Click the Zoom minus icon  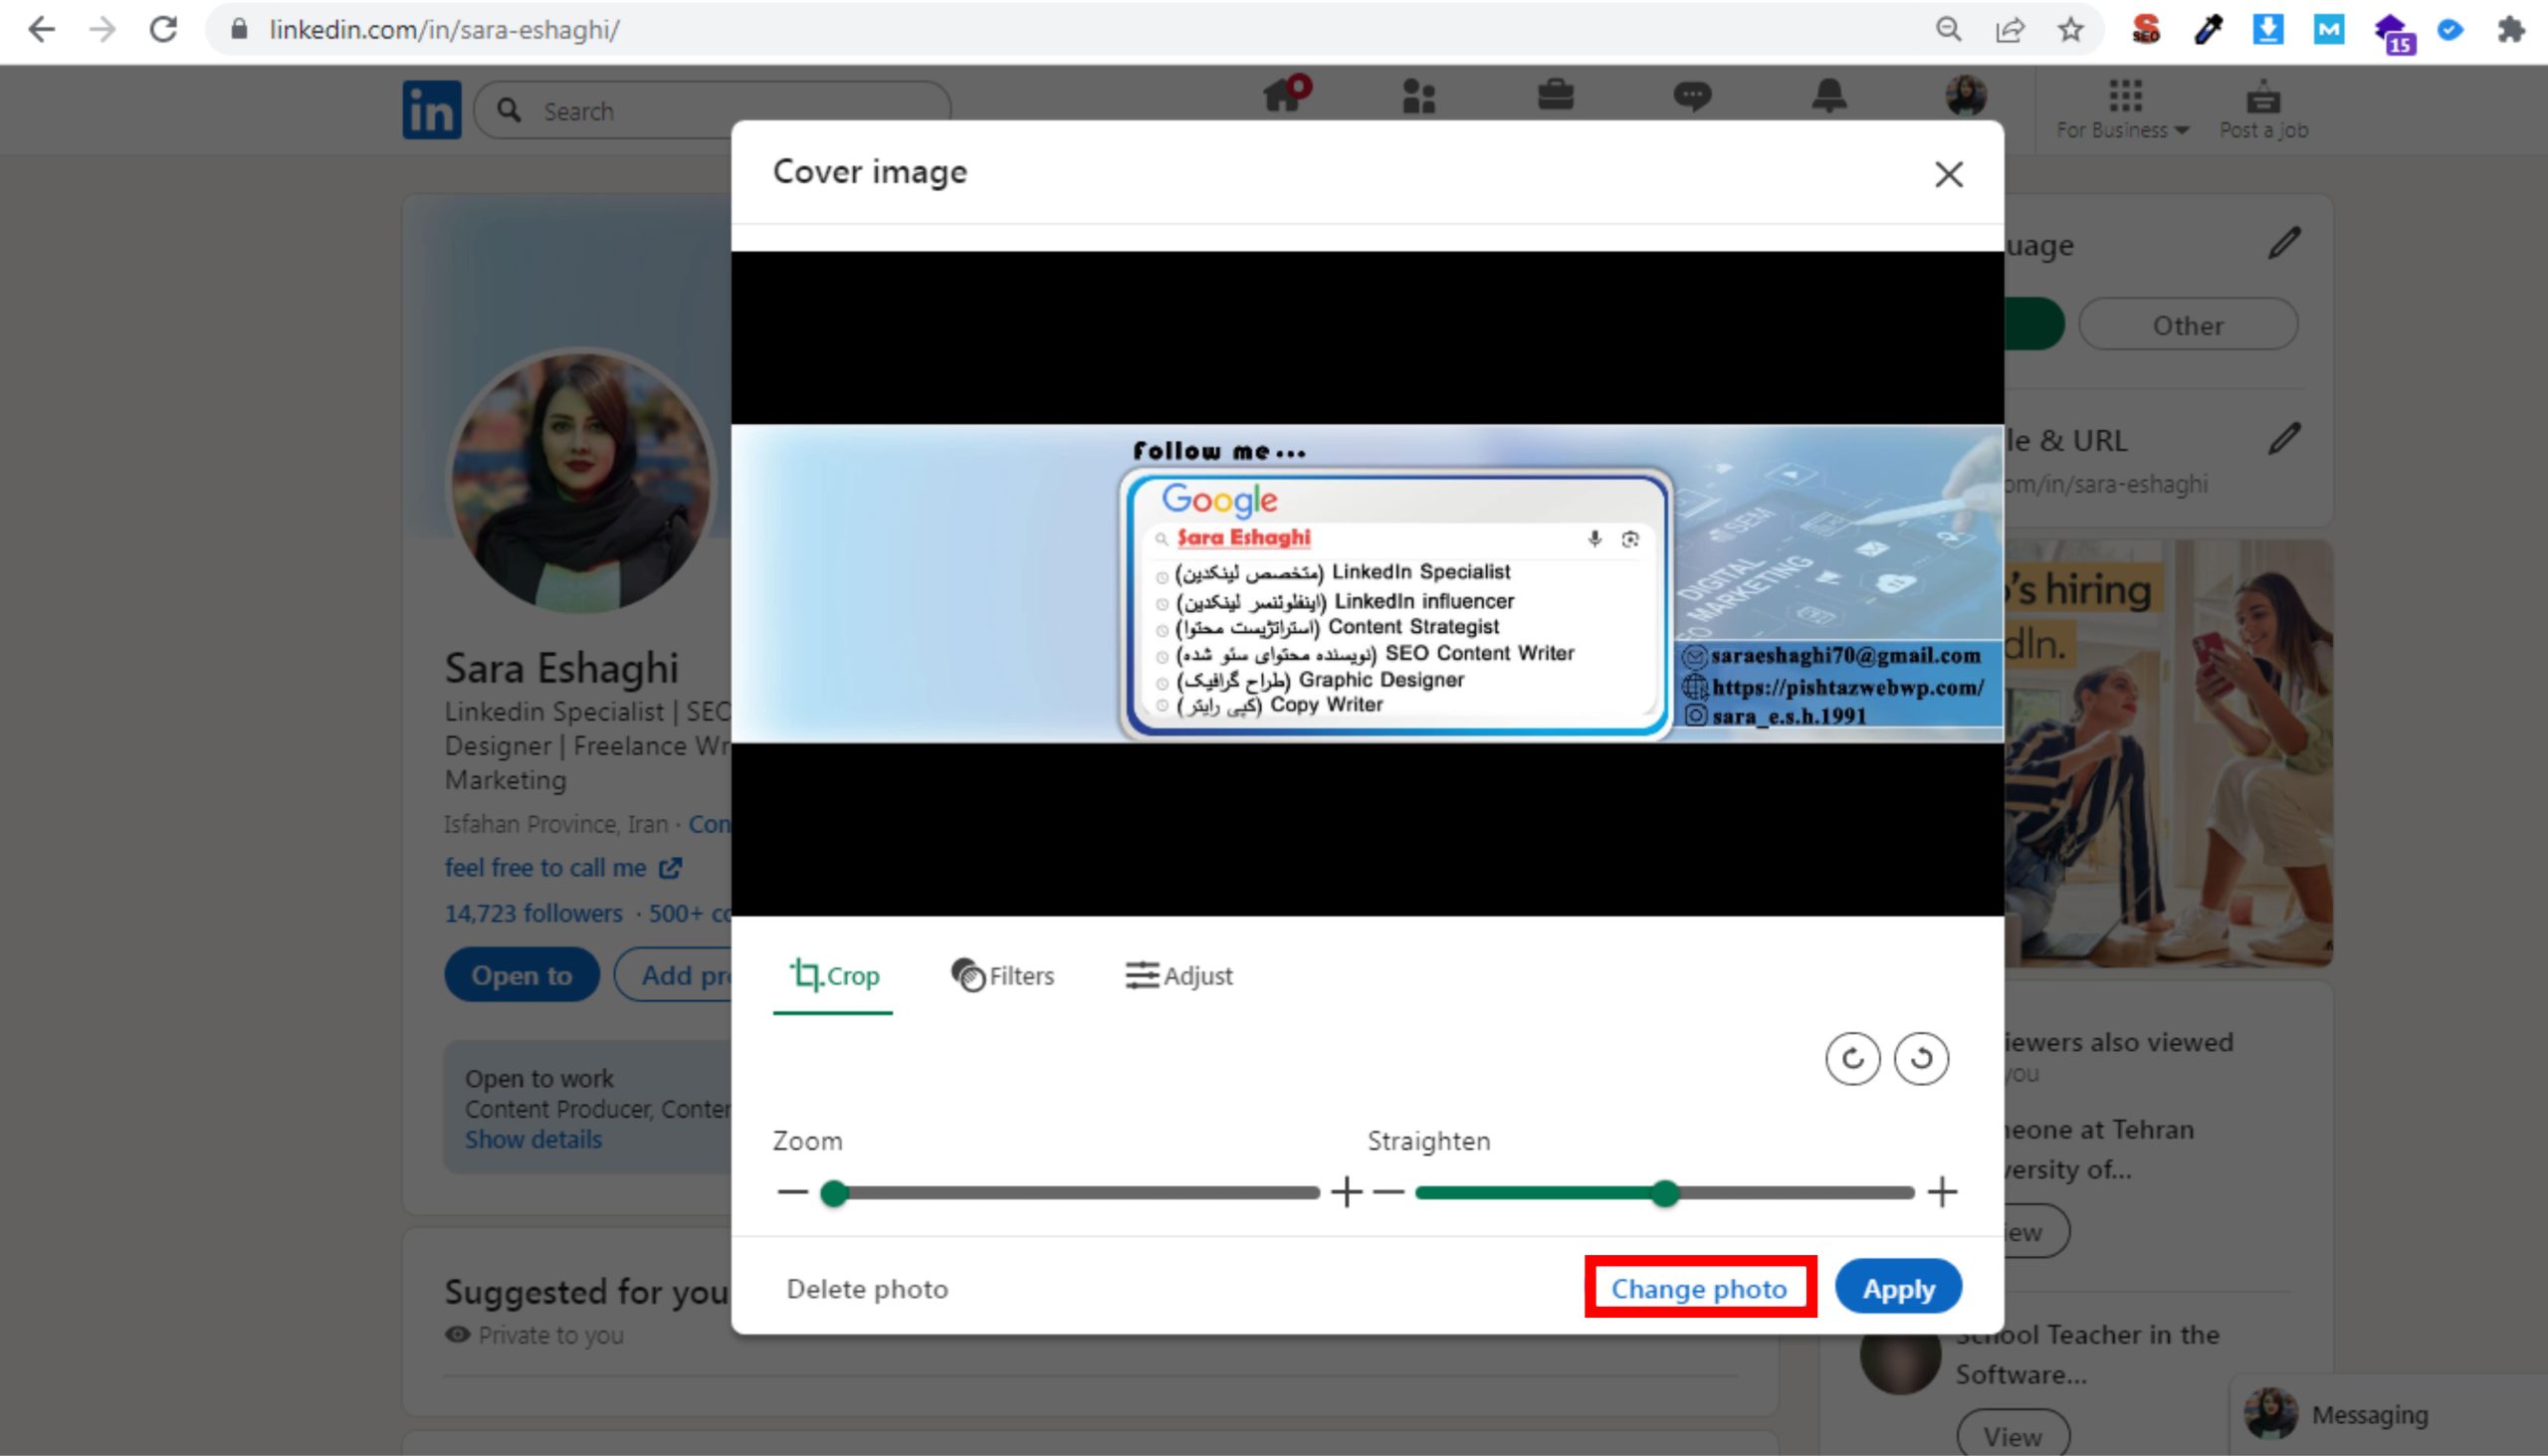coord(792,1191)
